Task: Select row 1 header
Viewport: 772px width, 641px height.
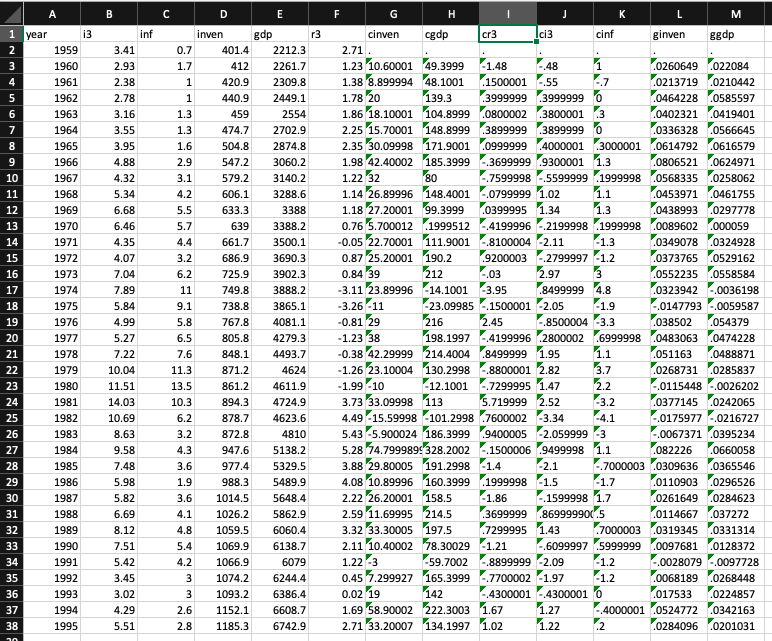Action: 12,34
